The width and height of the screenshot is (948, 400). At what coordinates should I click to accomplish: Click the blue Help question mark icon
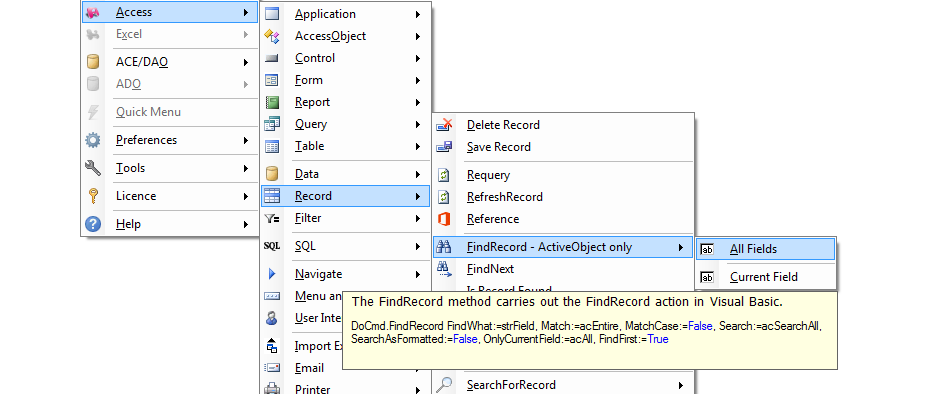coord(93,224)
